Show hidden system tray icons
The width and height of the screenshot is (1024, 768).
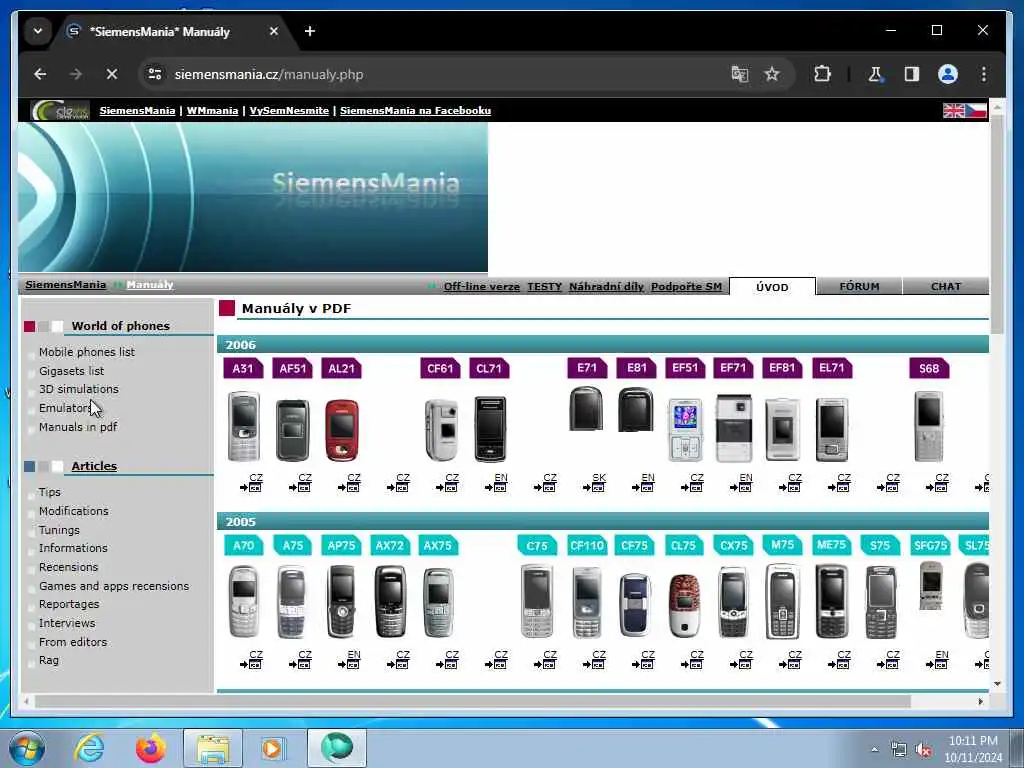[874, 750]
